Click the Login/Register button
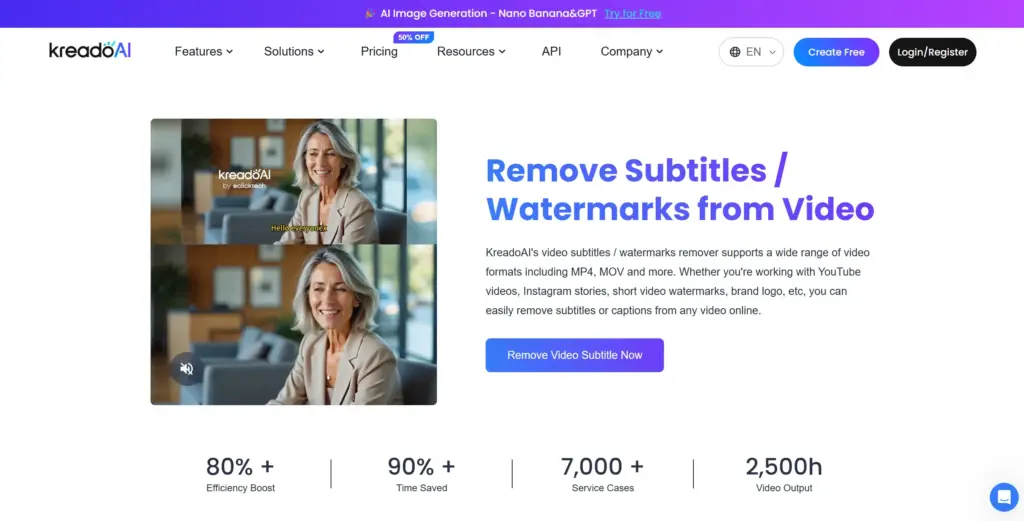 [932, 52]
